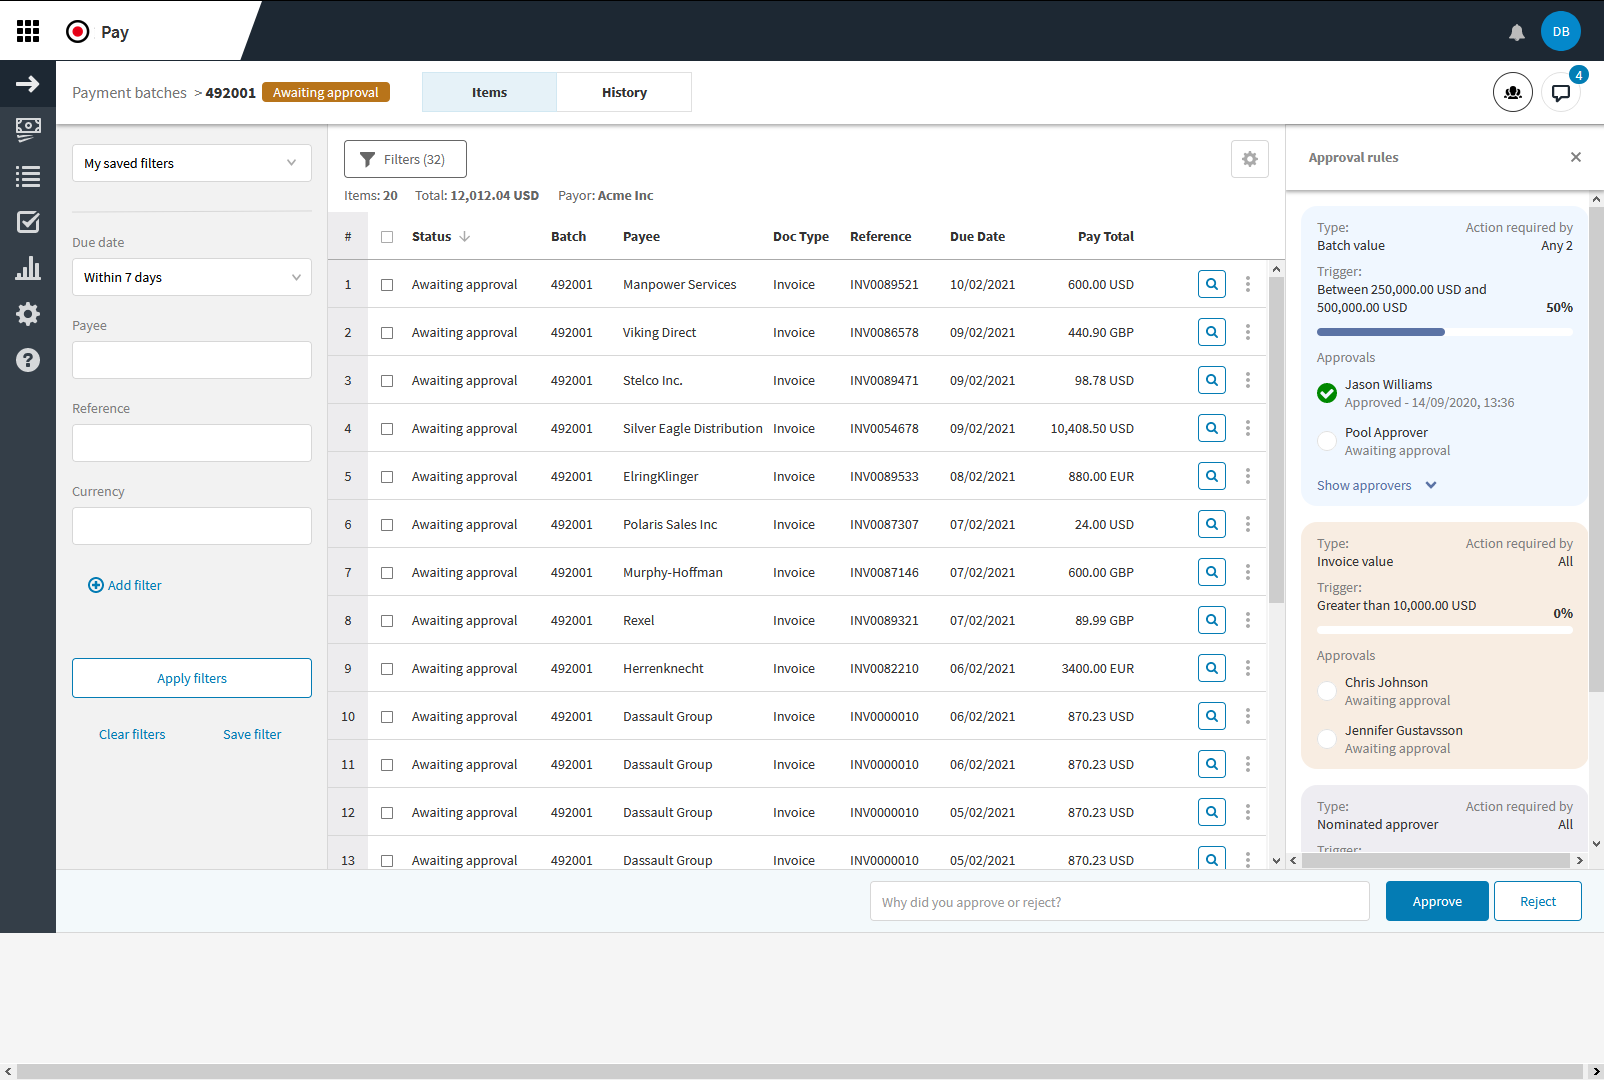This screenshot has height=1080, width=1604.
Task: View reports via the bar chart sidebar icon
Action: pyautogui.click(x=28, y=268)
